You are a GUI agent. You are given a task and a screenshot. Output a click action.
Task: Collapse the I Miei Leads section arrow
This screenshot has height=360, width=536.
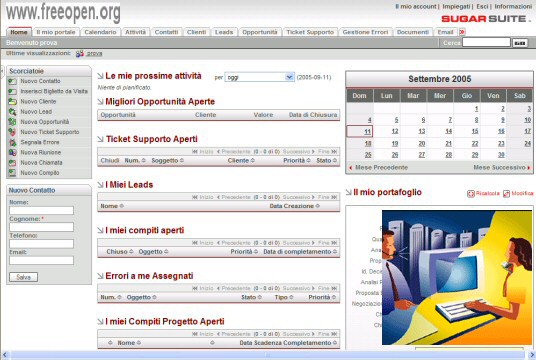(100, 185)
